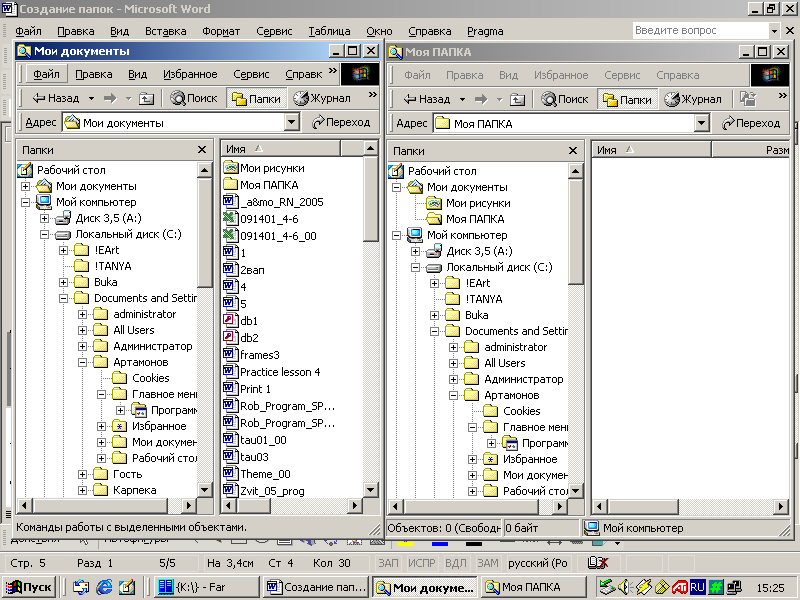Toggle Поиск pane in Моя ПАПКА window
800x600 pixels.
(x=565, y=99)
